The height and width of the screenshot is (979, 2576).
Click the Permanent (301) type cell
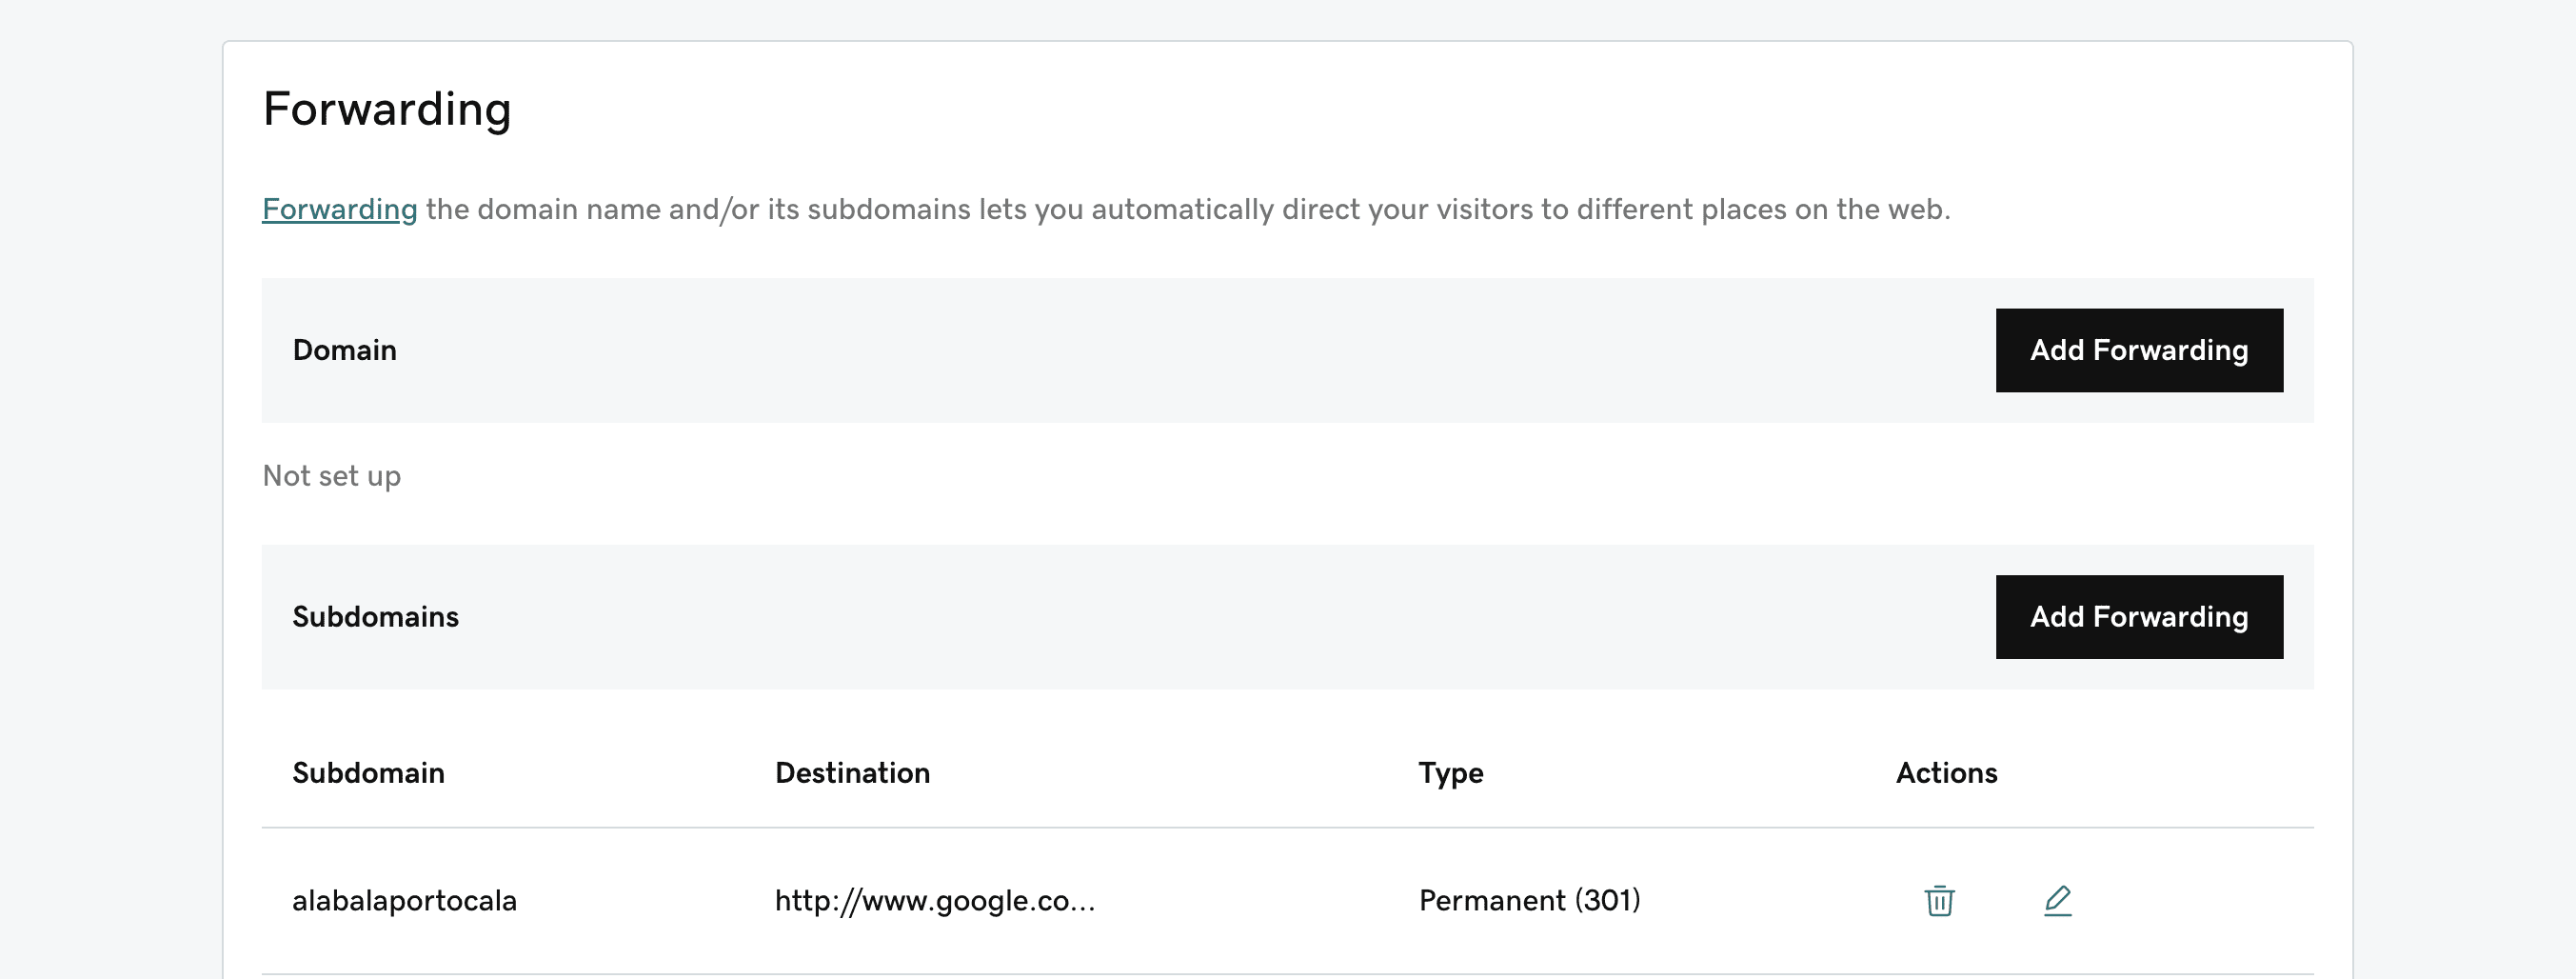[x=1529, y=901]
